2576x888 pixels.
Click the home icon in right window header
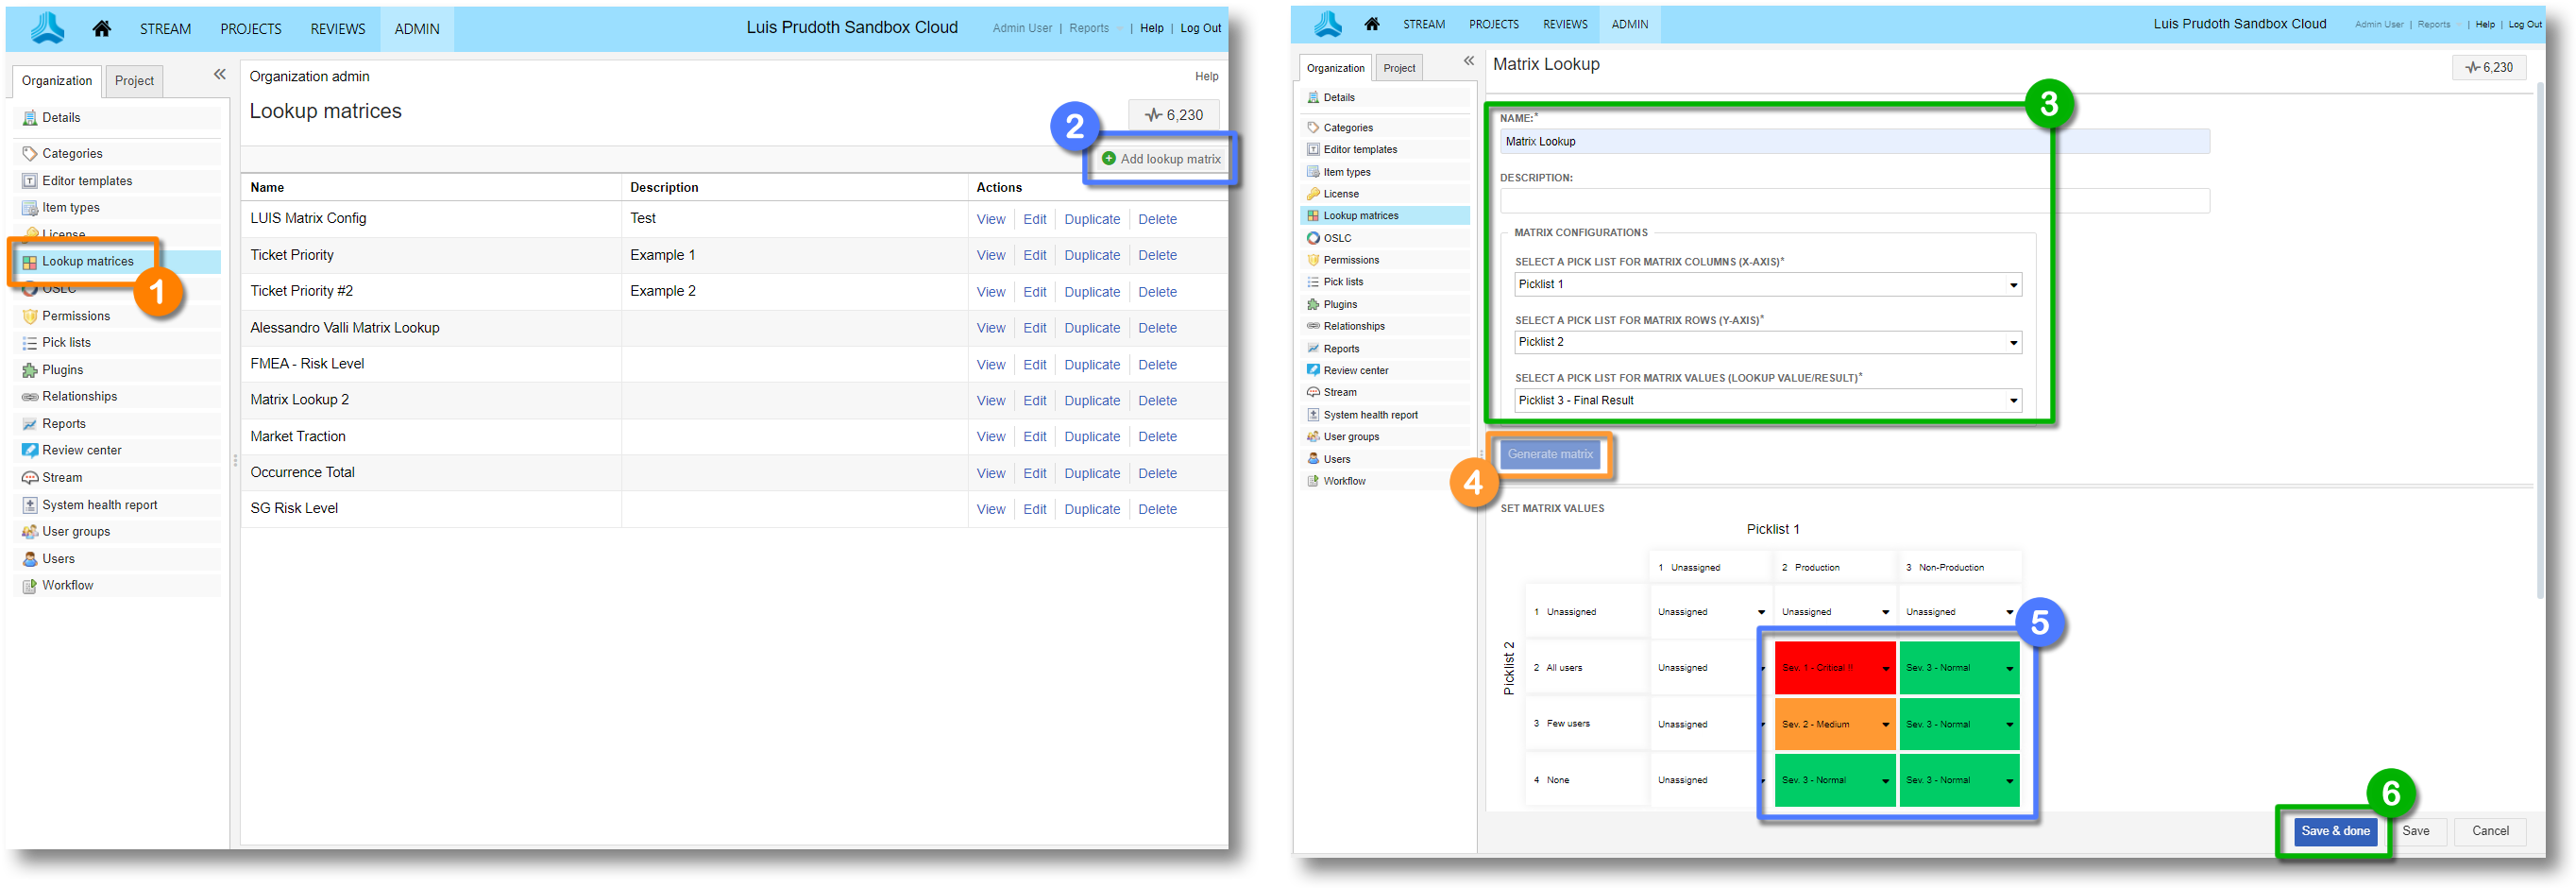pos(1372,24)
